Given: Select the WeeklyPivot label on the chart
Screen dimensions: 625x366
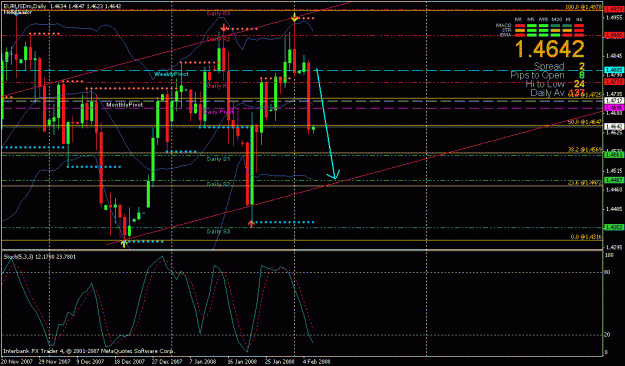Looking at the screenshot, I should (x=171, y=74).
